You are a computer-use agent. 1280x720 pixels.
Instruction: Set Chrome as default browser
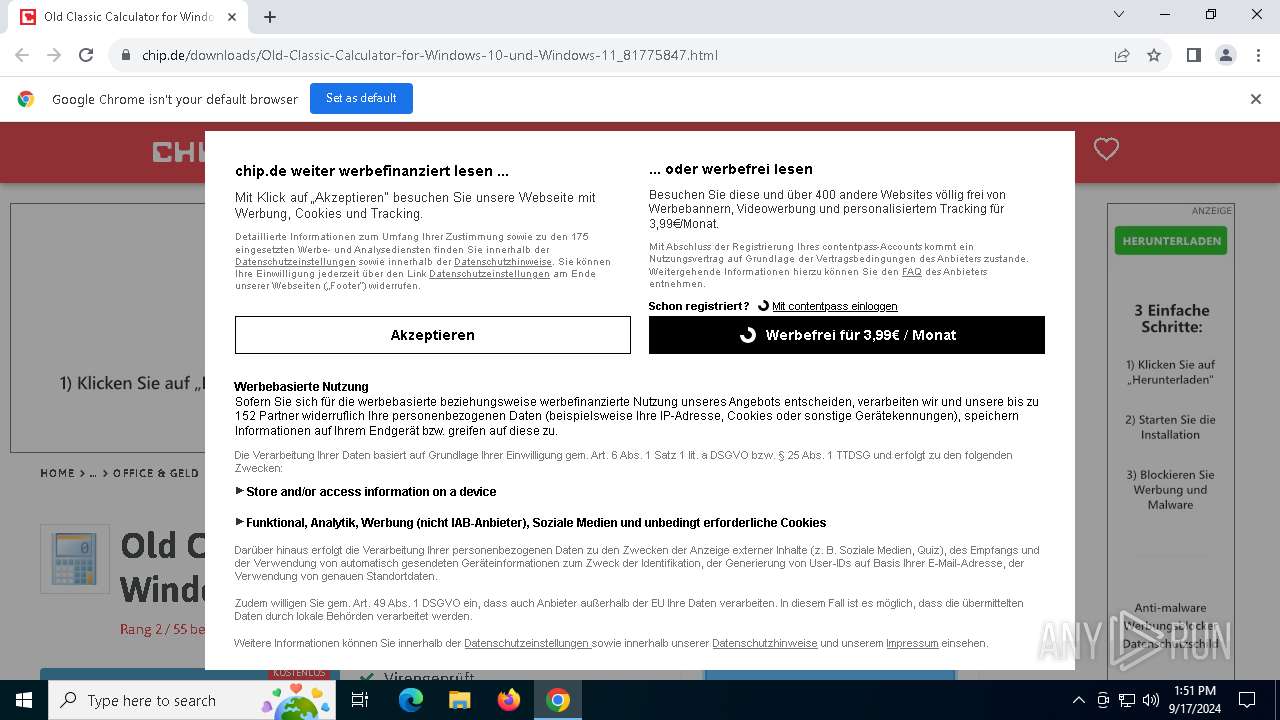(361, 98)
